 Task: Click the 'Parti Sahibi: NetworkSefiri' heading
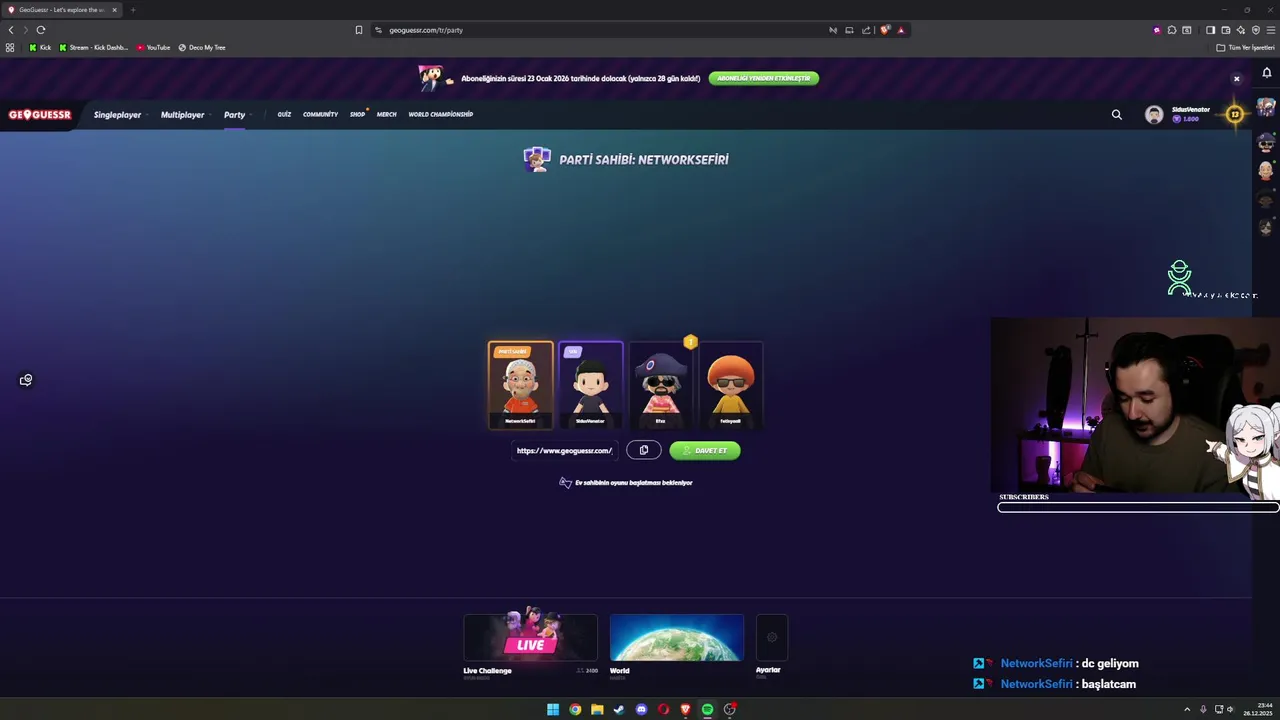pyautogui.click(x=644, y=160)
